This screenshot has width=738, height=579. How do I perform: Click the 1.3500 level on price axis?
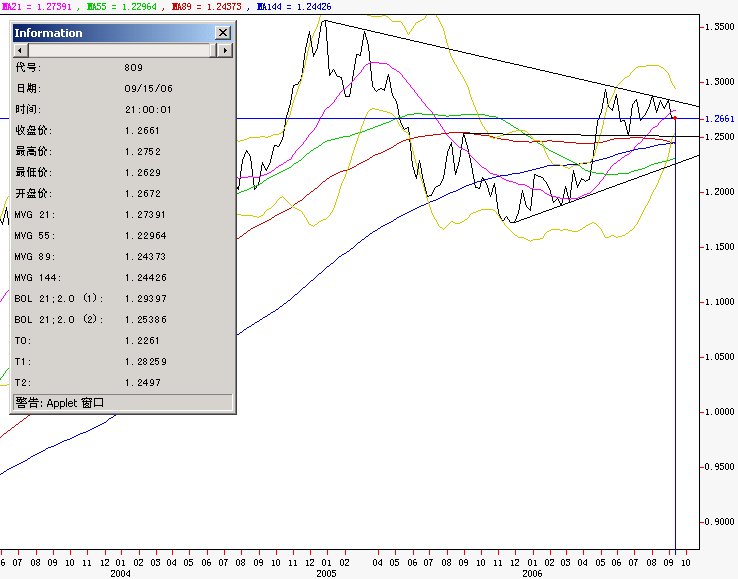(x=719, y=26)
